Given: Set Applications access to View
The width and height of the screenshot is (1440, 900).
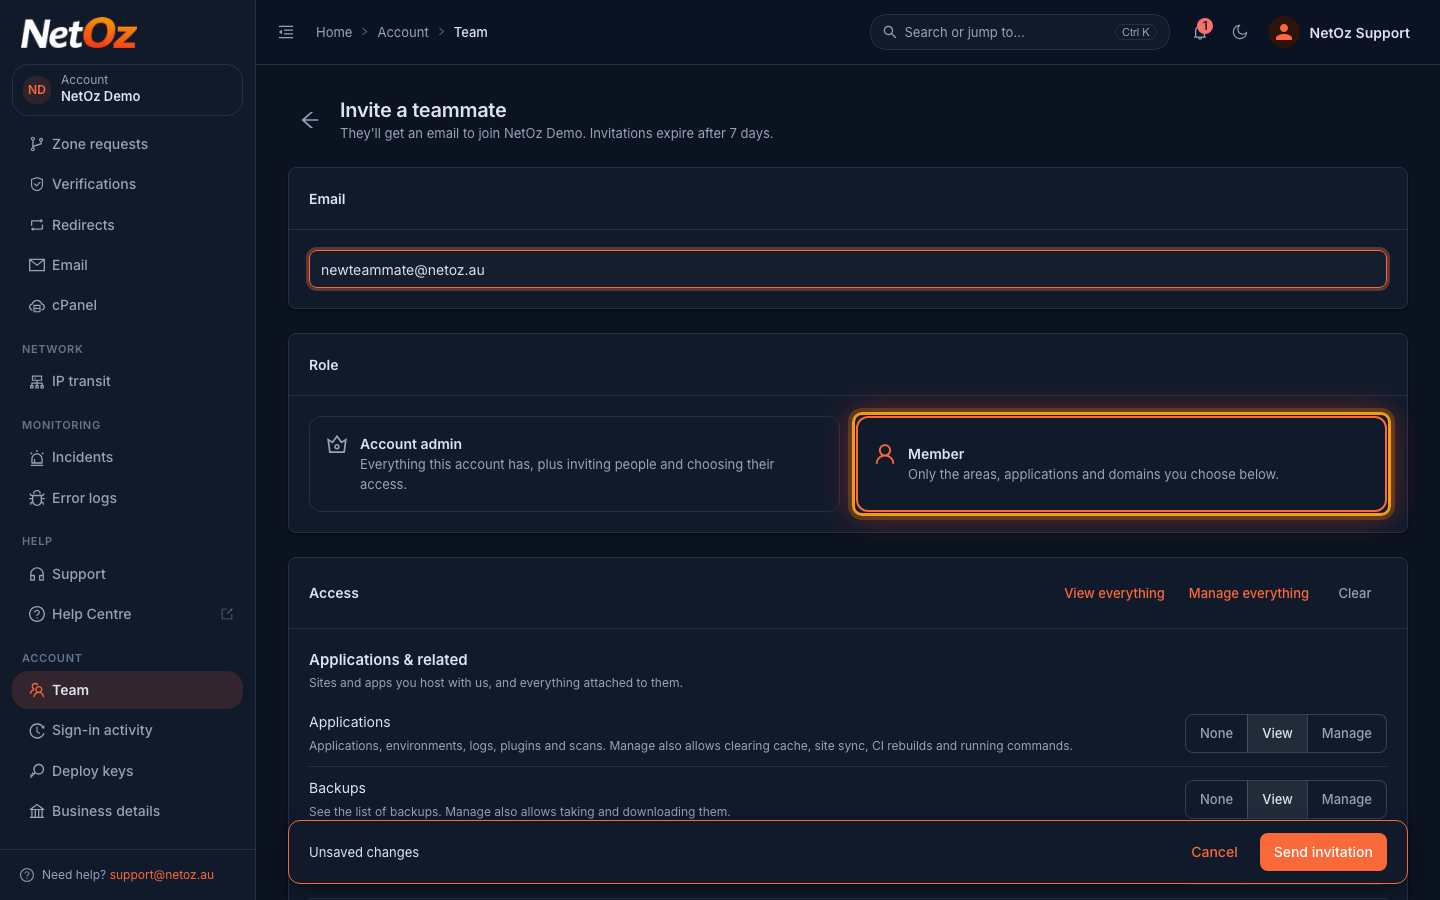Looking at the screenshot, I should click(1277, 733).
